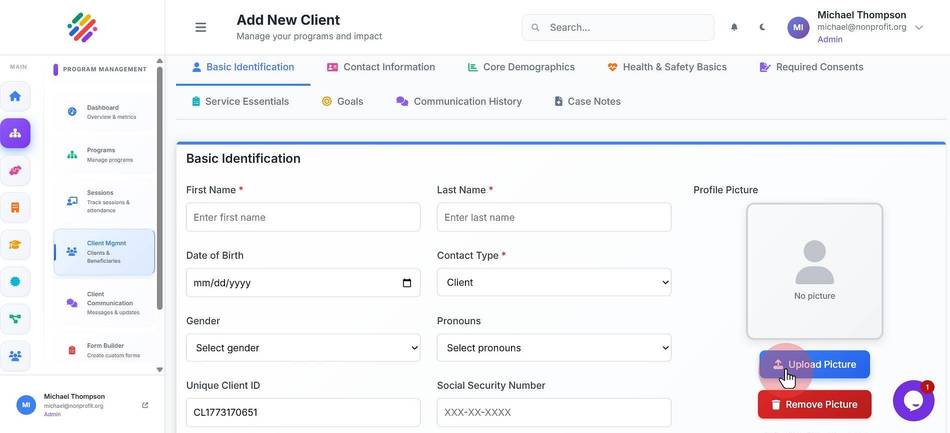This screenshot has width=950, height=433.
Task: Select the purple program management sidebar icon
Action: 15,133
